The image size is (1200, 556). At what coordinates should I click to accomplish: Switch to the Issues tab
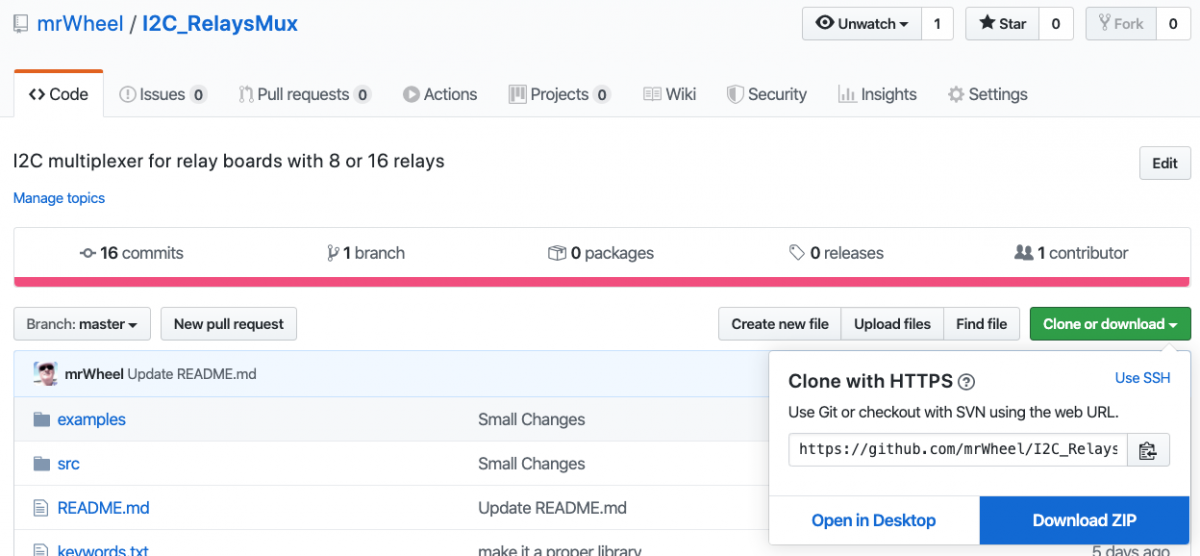click(x=163, y=94)
